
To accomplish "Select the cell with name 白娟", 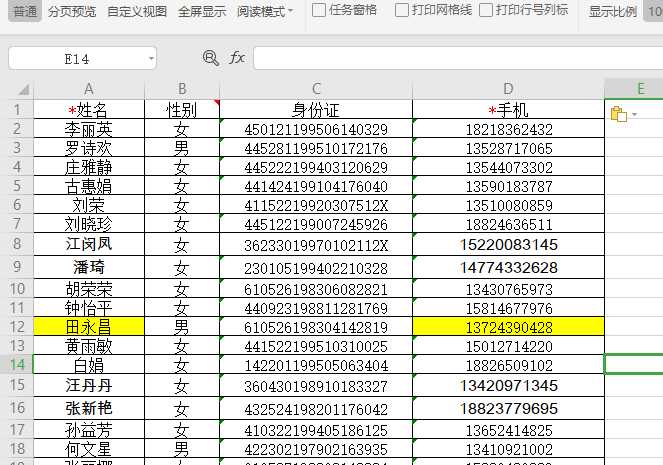I will click(x=89, y=364).
